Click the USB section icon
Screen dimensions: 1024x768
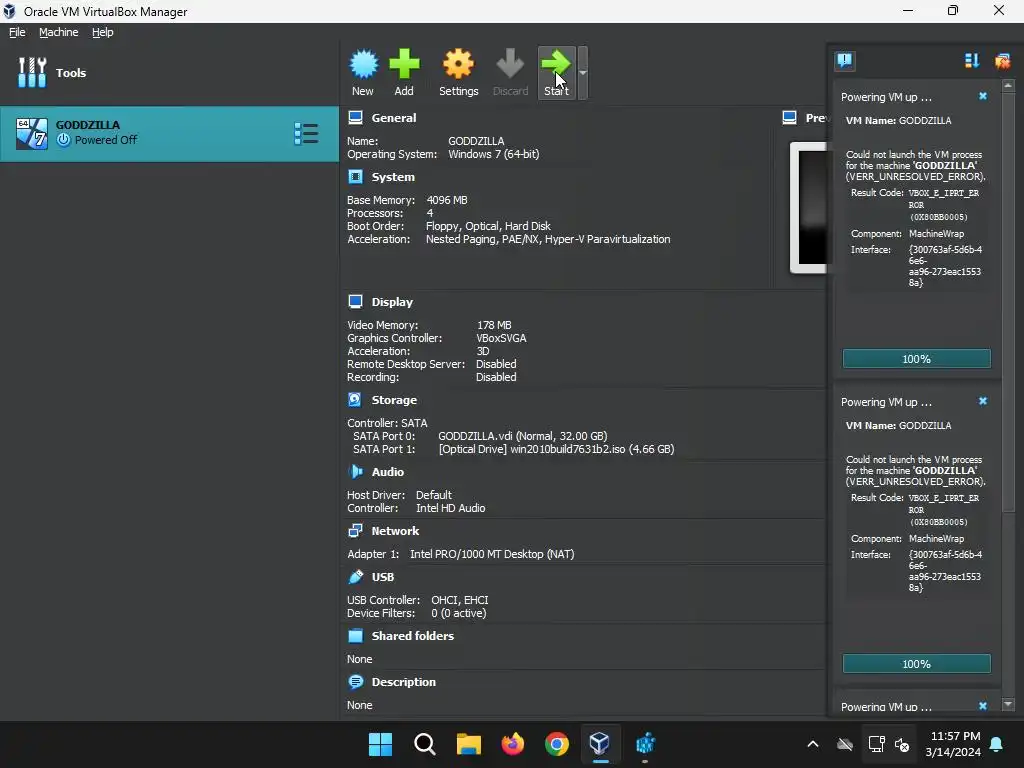[x=355, y=577]
